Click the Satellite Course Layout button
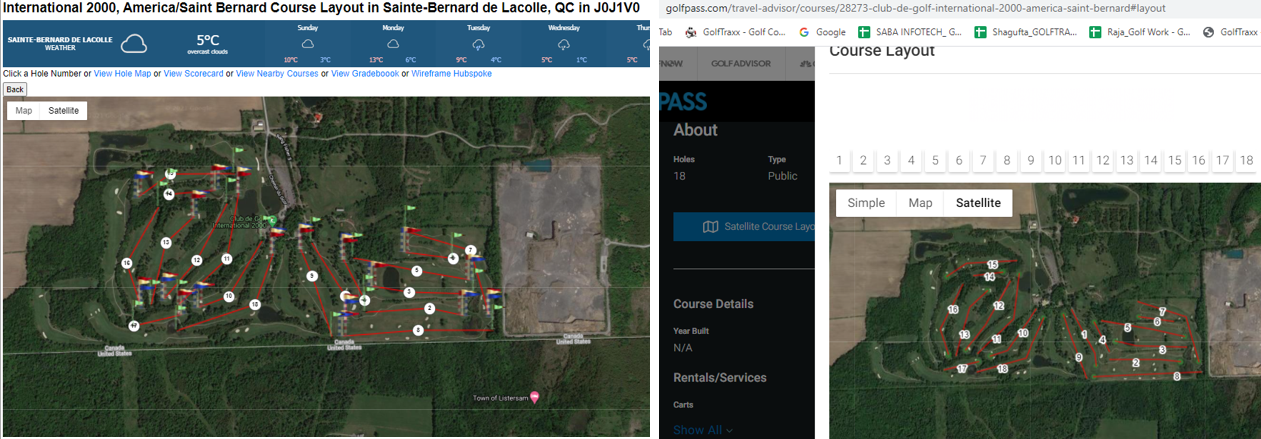Image resolution: width=1261 pixels, height=439 pixels. (x=745, y=227)
